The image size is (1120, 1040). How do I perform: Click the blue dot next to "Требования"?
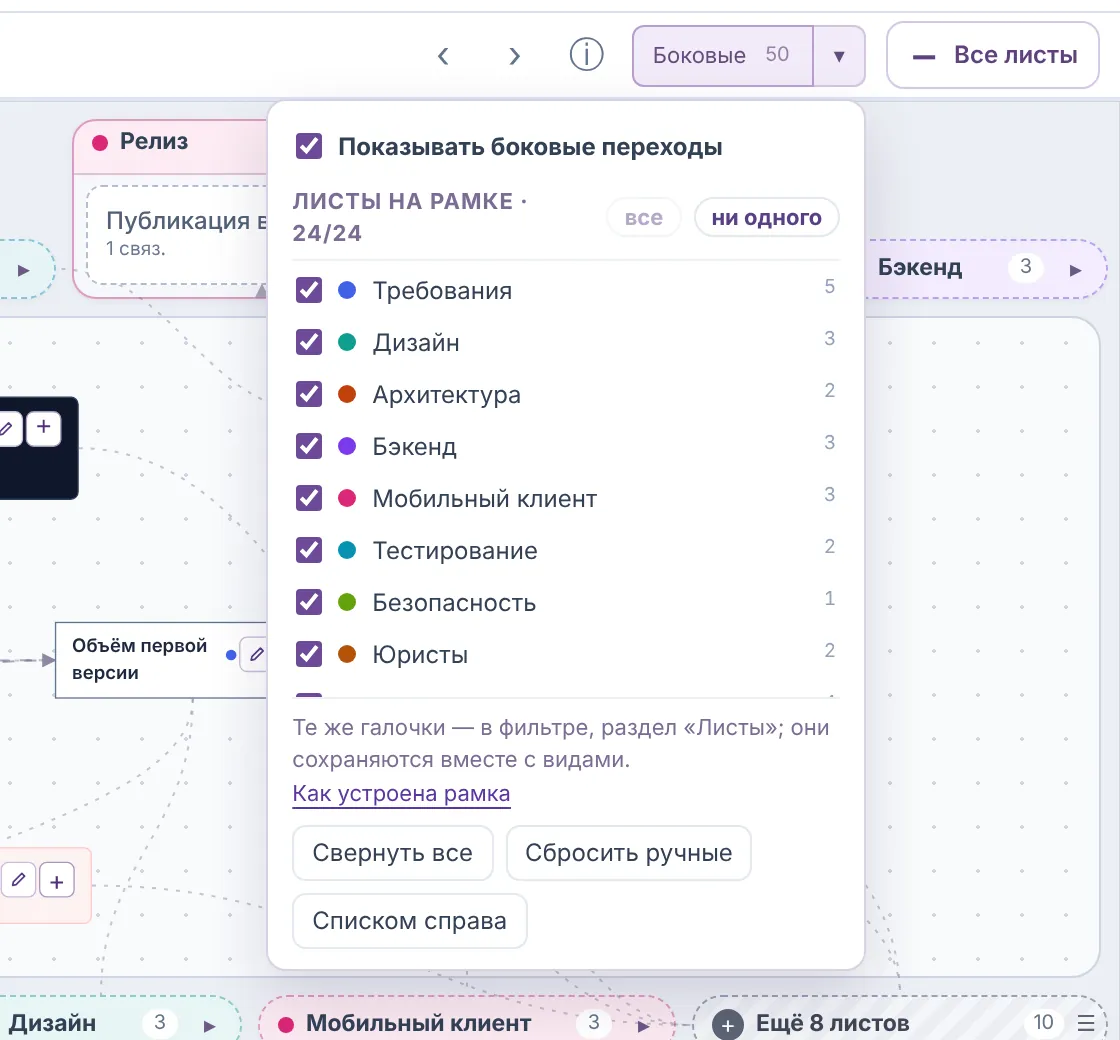point(347,290)
